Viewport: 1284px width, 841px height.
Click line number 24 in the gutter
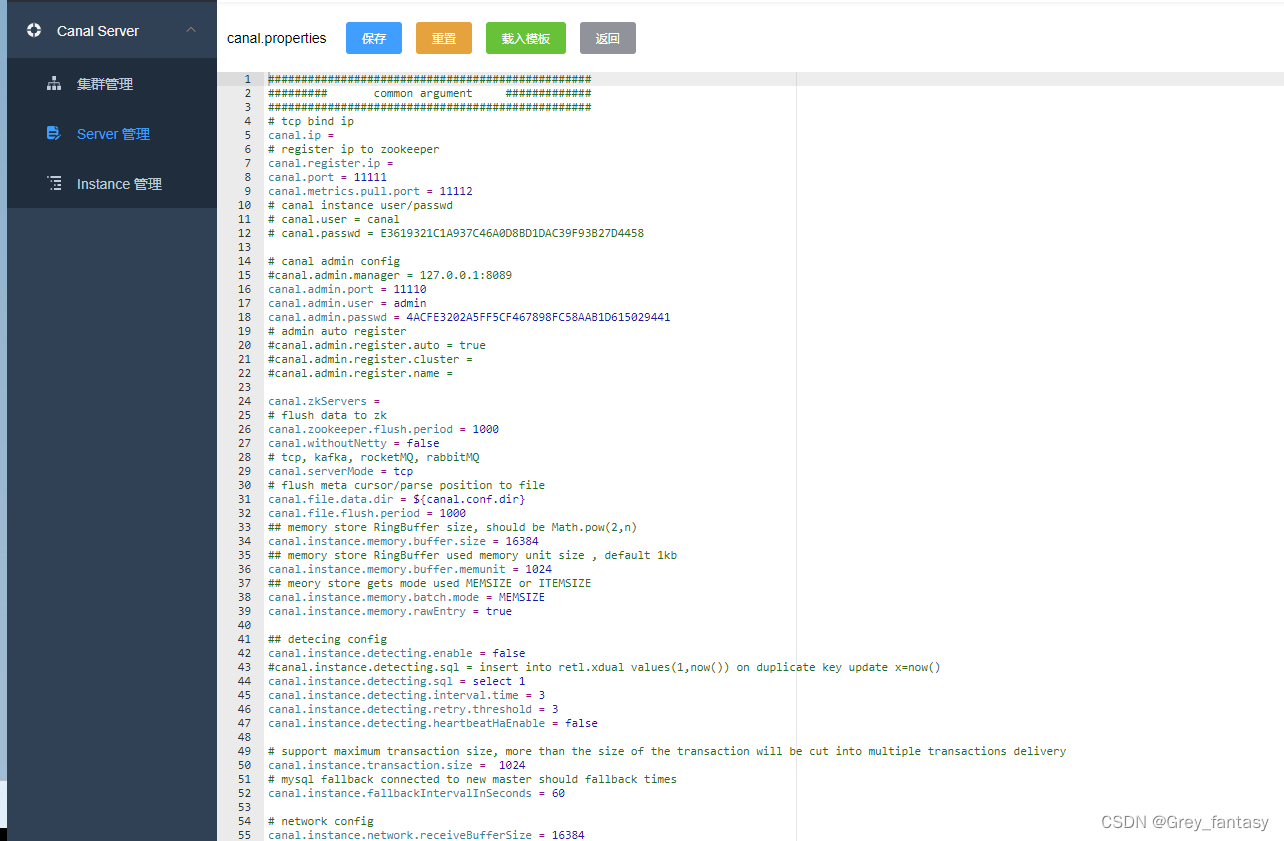tap(245, 401)
